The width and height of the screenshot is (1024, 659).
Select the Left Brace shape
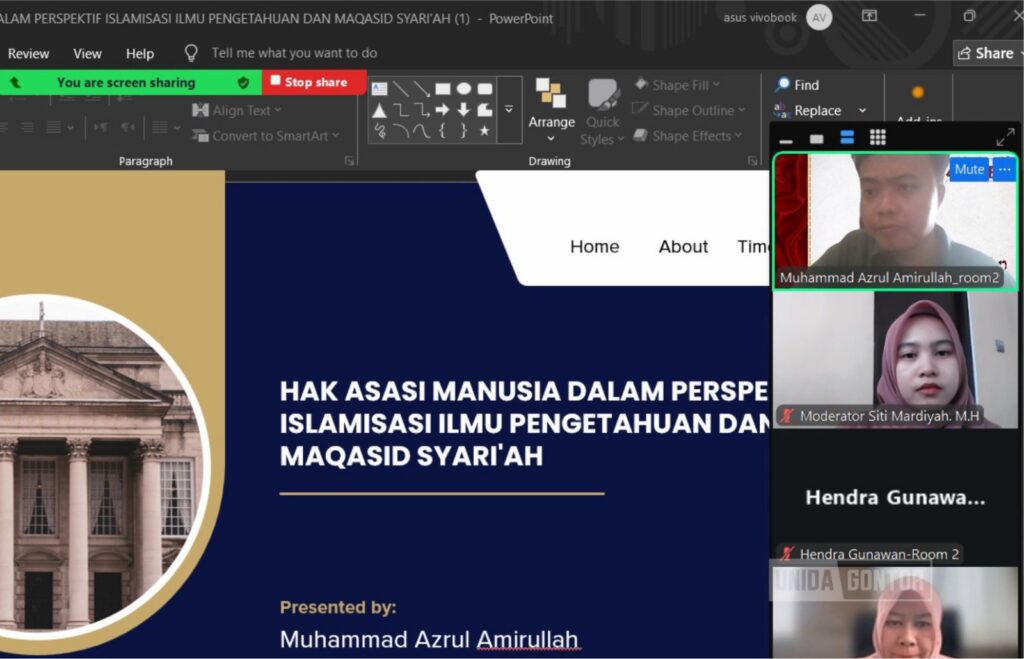click(443, 131)
